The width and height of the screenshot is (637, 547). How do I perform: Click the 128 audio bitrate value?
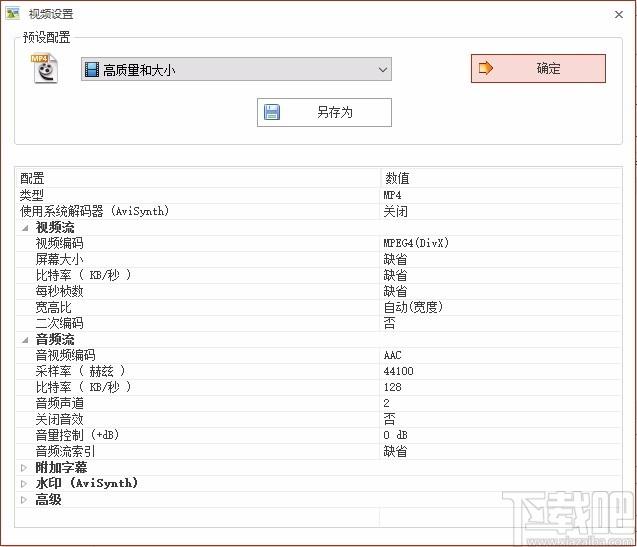tap(392, 387)
